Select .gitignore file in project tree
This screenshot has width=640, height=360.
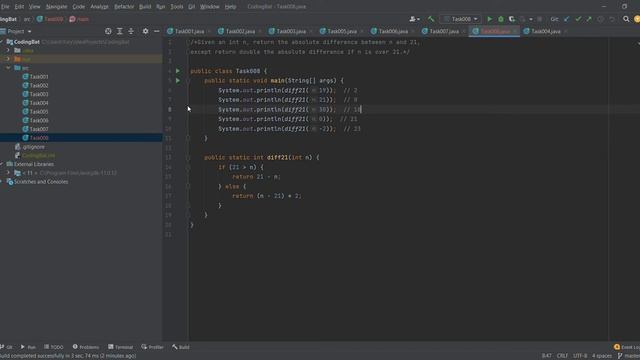click(33, 147)
